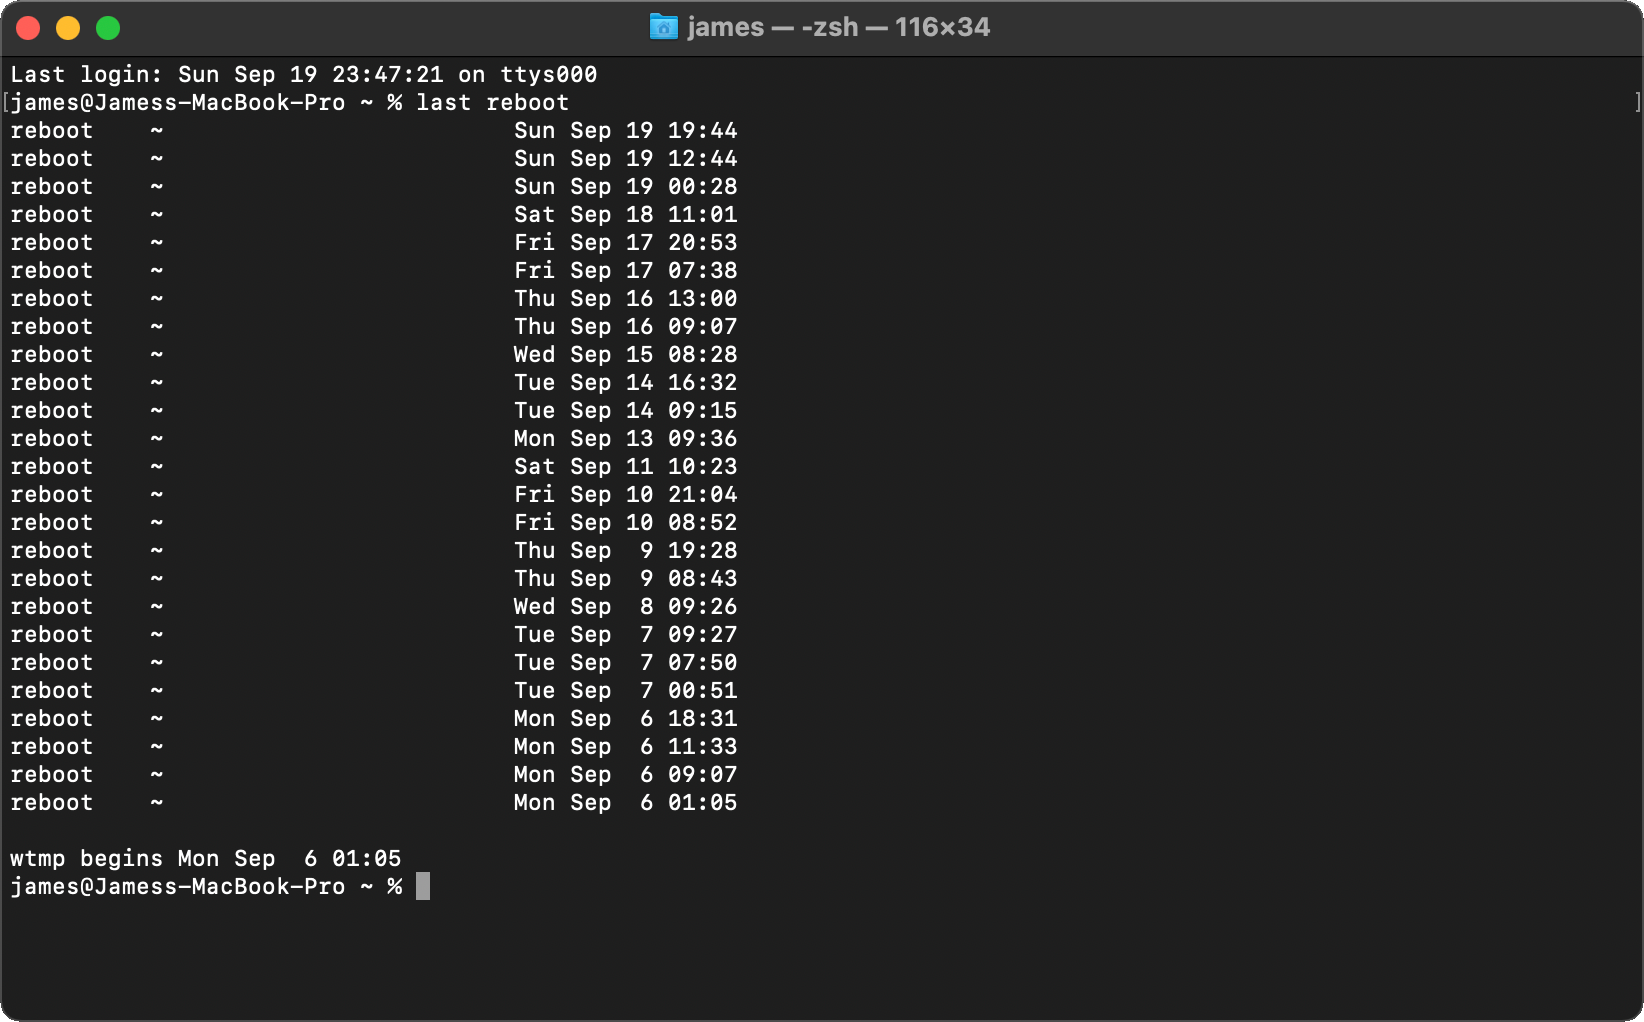Click the reboot entry Tue Sep 7 07:50
The image size is (1644, 1022).
(374, 663)
